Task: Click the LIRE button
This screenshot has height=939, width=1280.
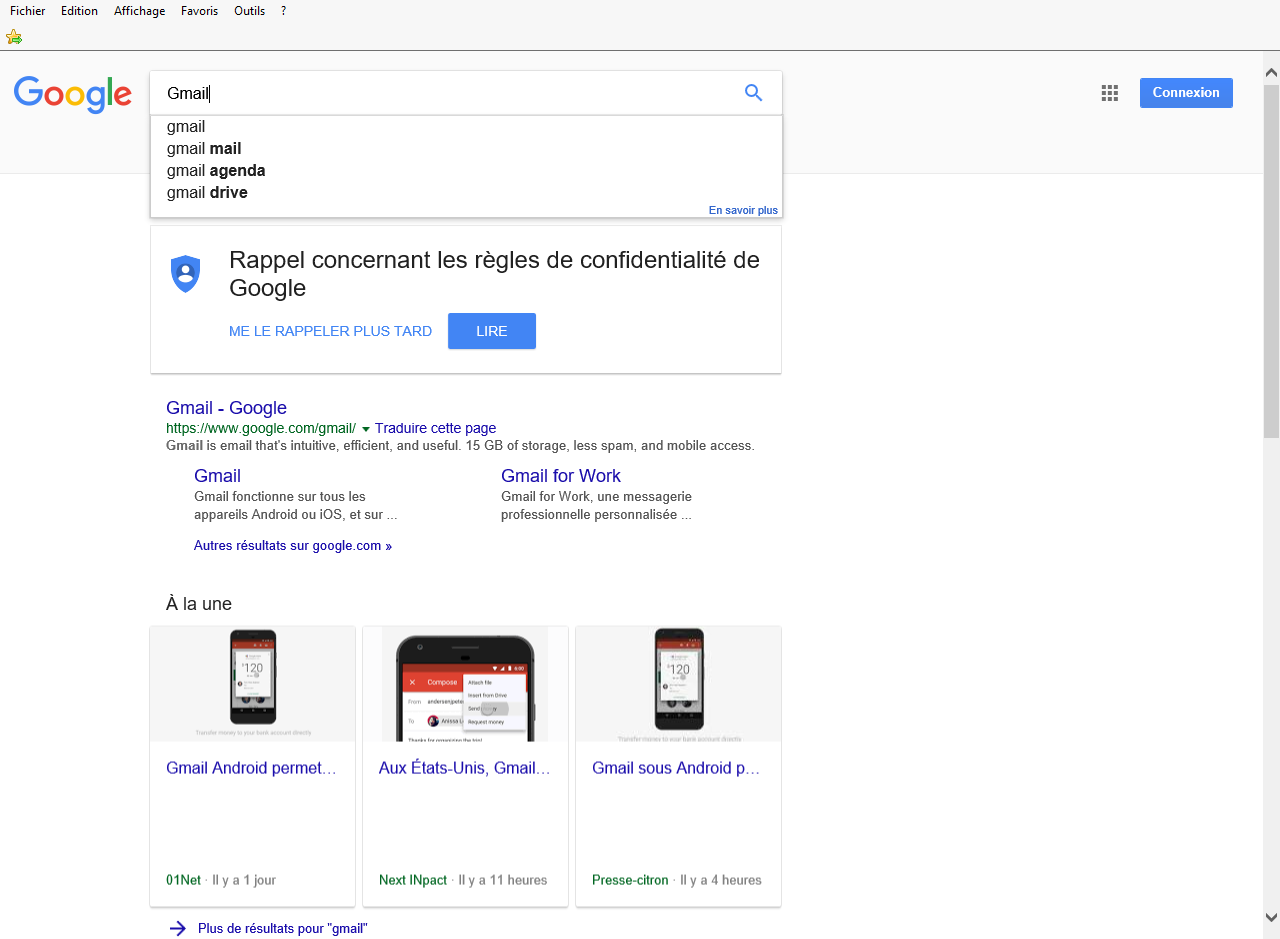Action: (492, 331)
